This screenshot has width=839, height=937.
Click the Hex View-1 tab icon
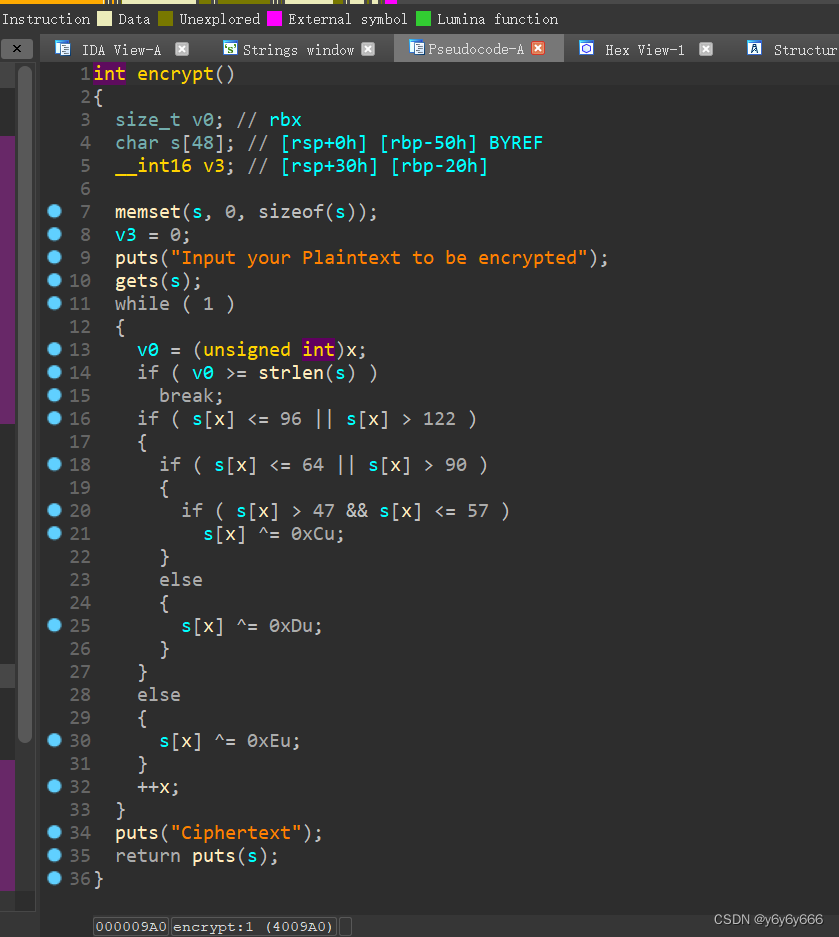(586, 48)
